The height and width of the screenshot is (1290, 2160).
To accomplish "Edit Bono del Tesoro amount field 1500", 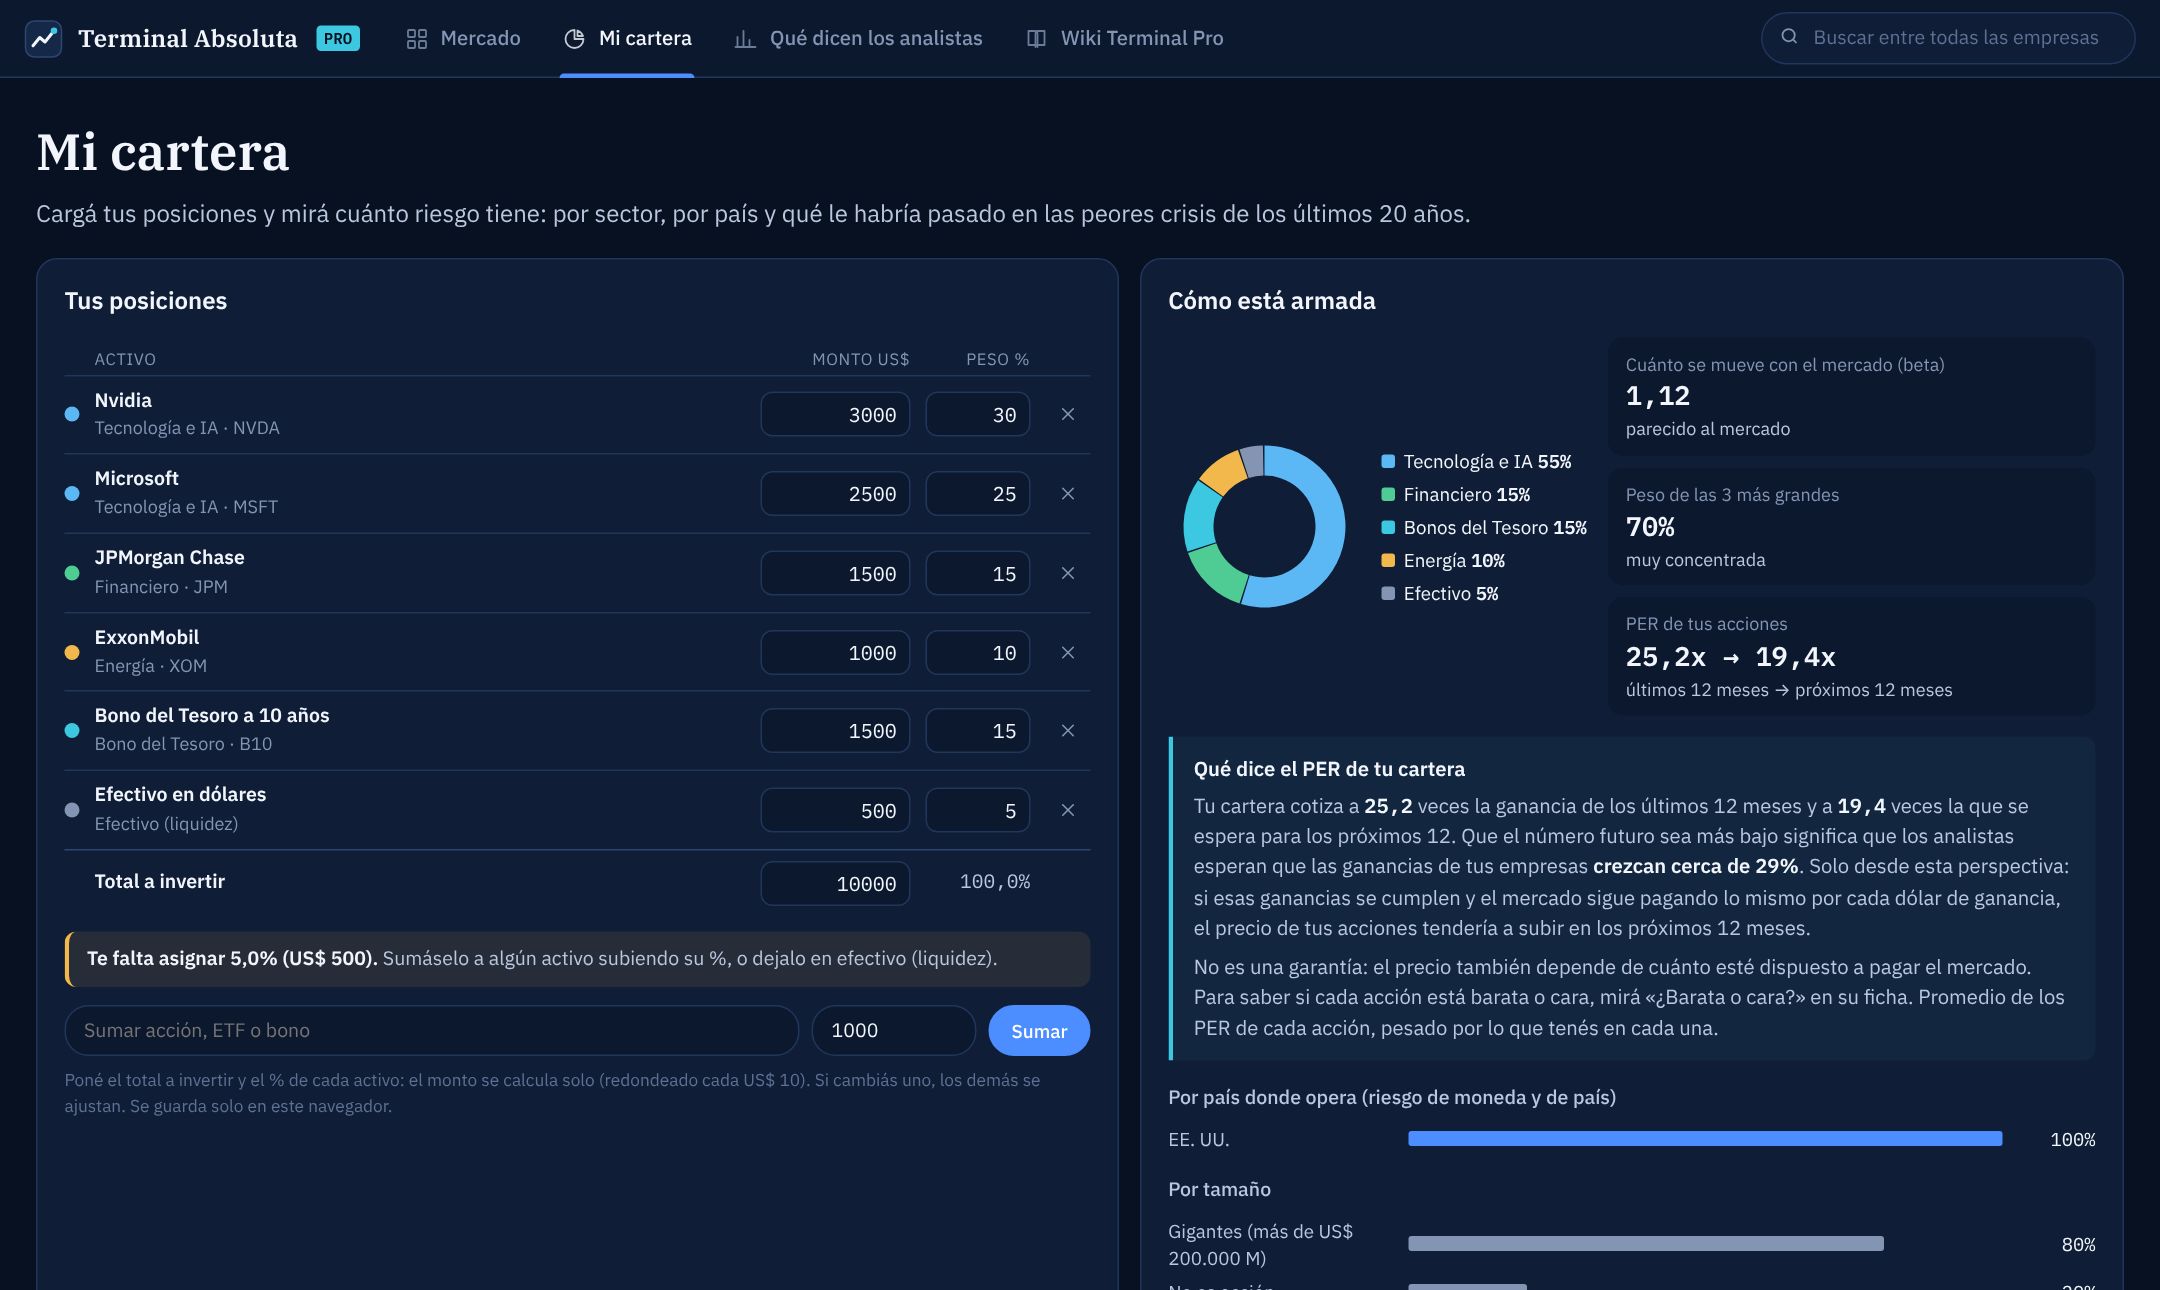I will [x=835, y=731].
